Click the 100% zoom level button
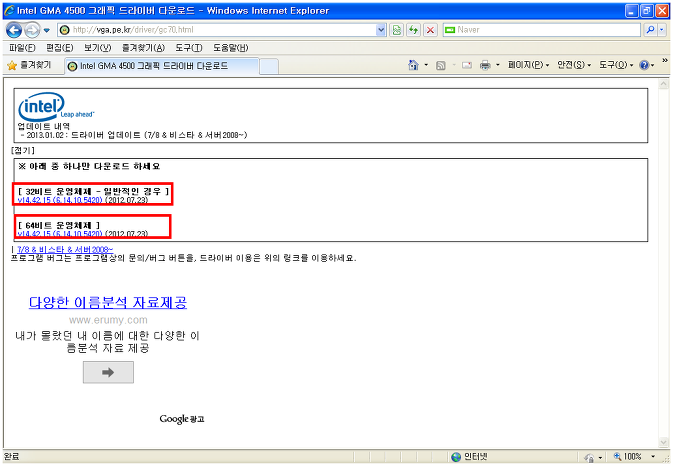This screenshot has width=673, height=466. 628,457
